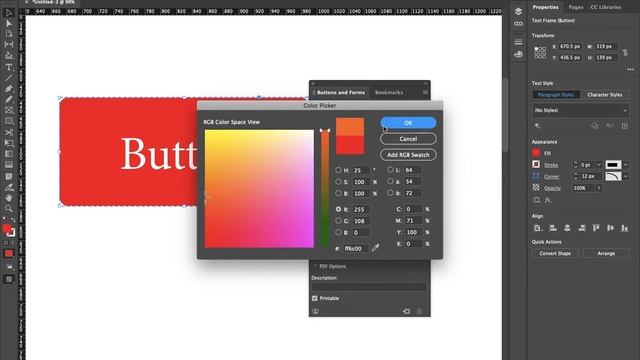Select the S saturation radio button
Image resolution: width=640 pixels, height=360 pixels.
[x=338, y=182]
